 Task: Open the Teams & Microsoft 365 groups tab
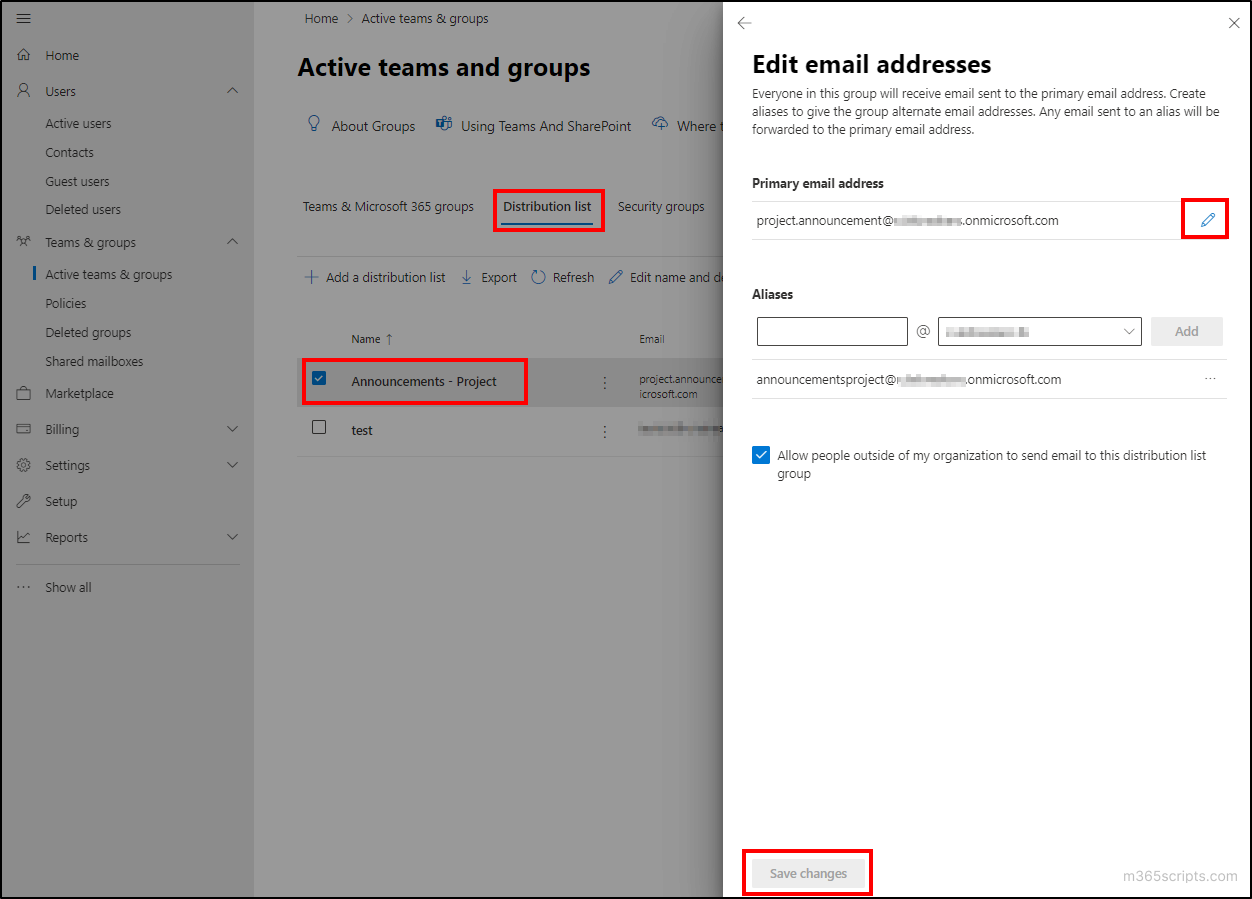coord(387,206)
